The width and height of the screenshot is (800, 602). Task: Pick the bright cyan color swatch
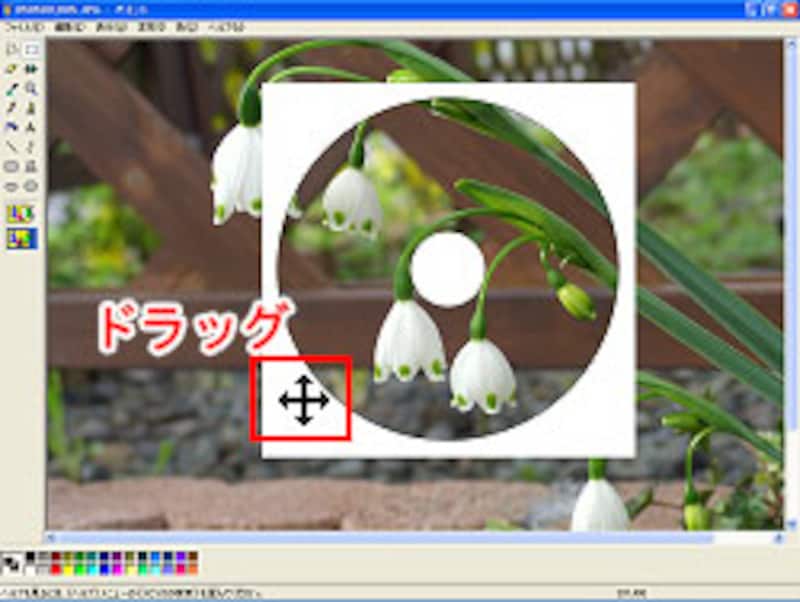[x=92, y=570]
